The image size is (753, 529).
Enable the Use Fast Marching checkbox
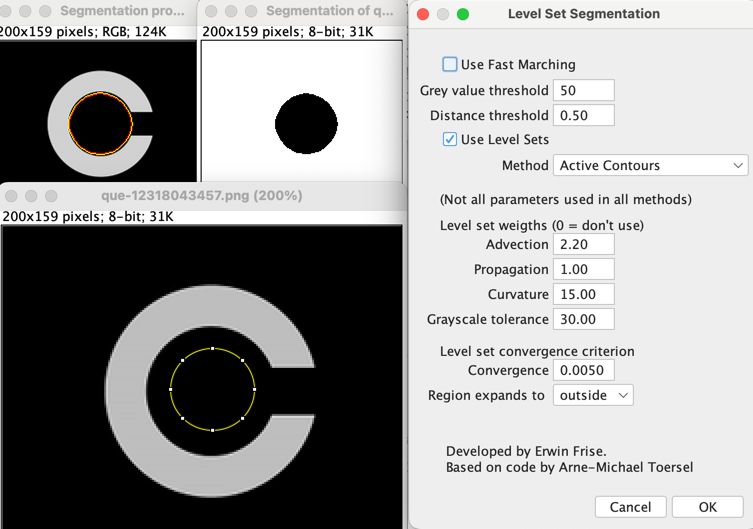(x=450, y=65)
